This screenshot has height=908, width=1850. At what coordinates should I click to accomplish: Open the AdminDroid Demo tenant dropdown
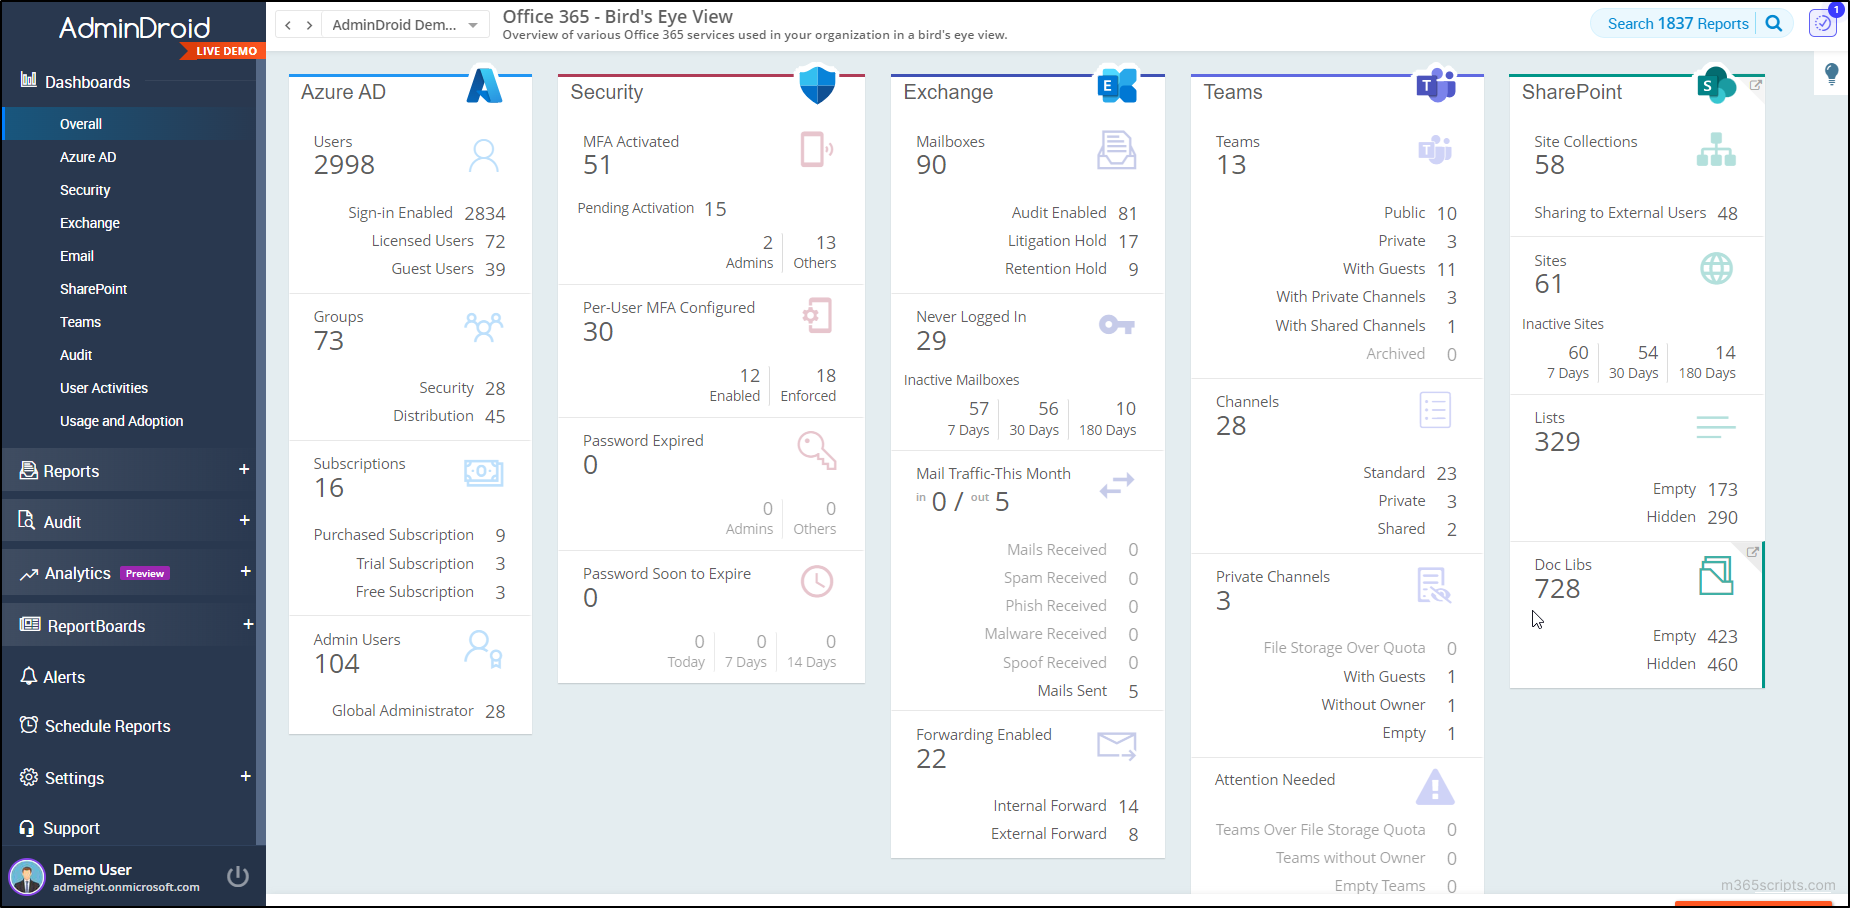pyautogui.click(x=405, y=24)
